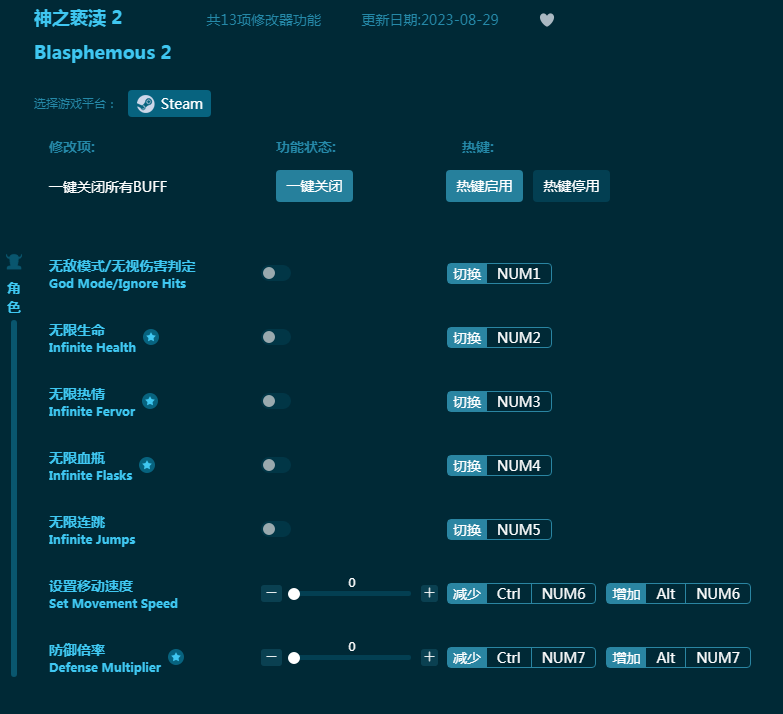The image size is (783, 714).
Task: Select 热键启用 hotkey enable button
Action: (484, 186)
